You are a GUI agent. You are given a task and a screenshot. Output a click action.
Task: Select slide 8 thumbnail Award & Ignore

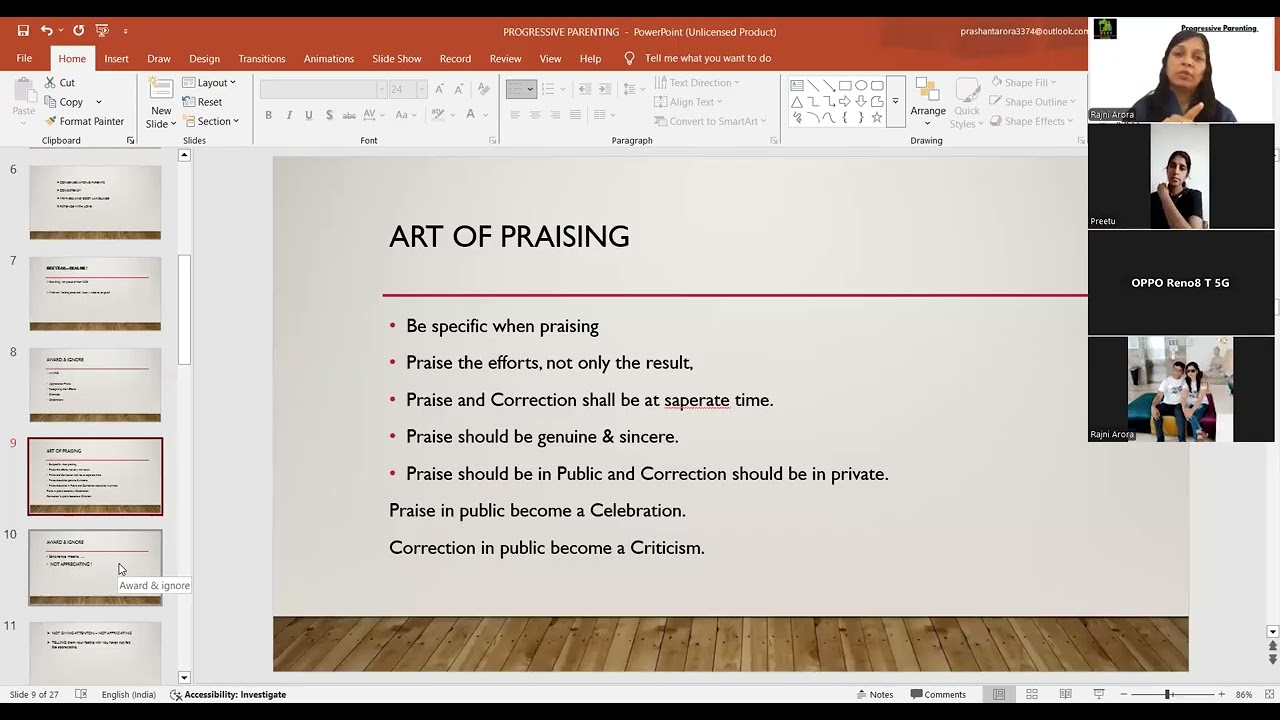coord(95,384)
